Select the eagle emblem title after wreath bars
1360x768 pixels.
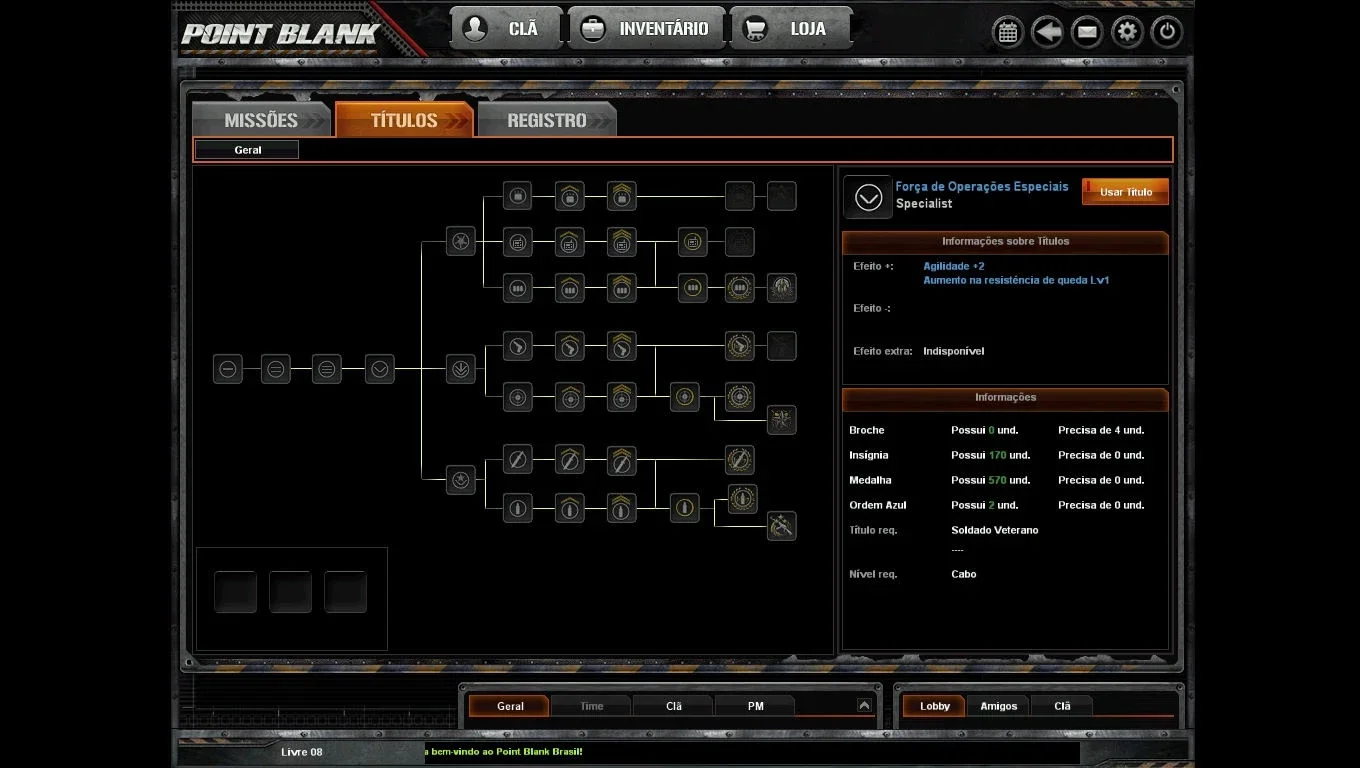782,288
